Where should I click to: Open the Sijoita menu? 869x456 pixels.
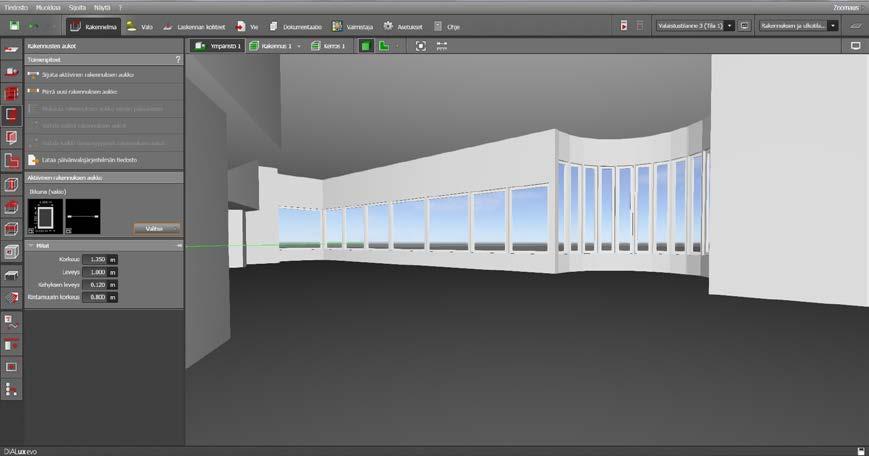(x=78, y=8)
